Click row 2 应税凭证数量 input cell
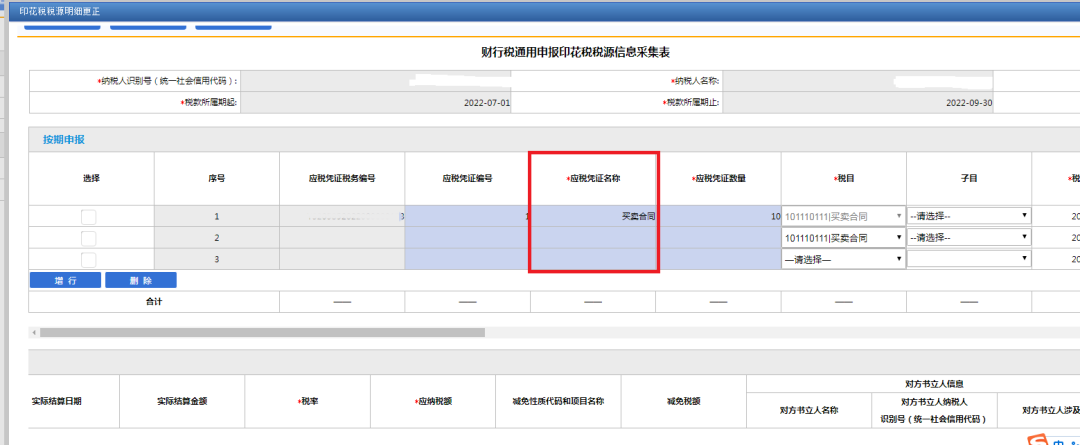The width and height of the screenshot is (1080, 445). pyautogui.click(x=718, y=238)
